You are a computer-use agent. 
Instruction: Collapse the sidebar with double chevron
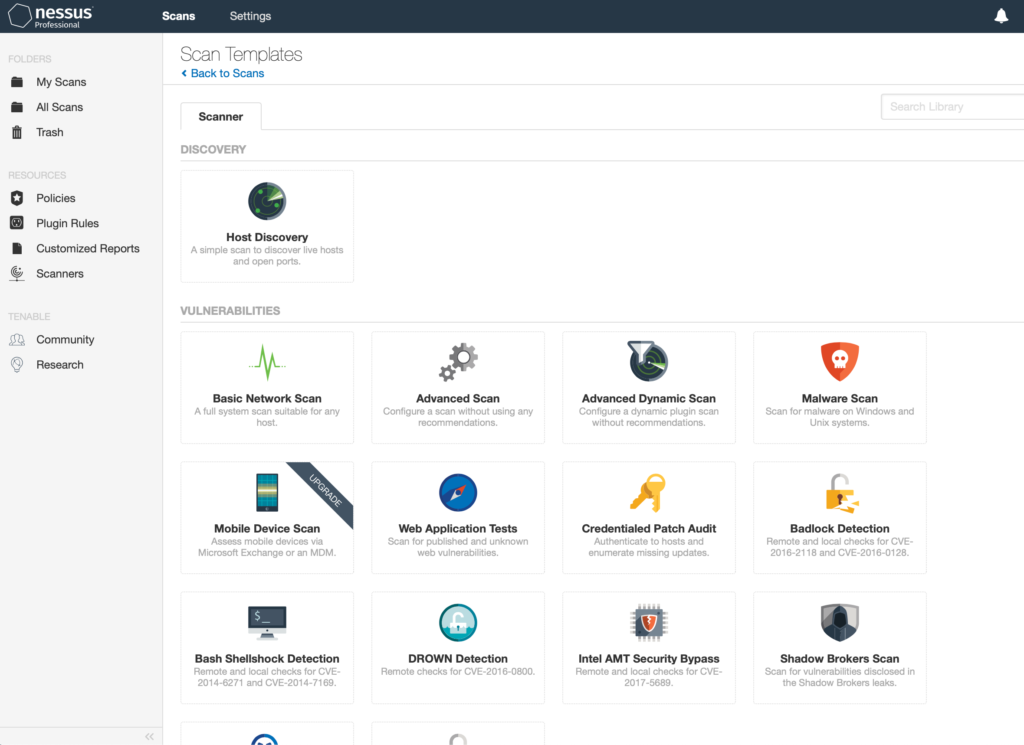150,737
